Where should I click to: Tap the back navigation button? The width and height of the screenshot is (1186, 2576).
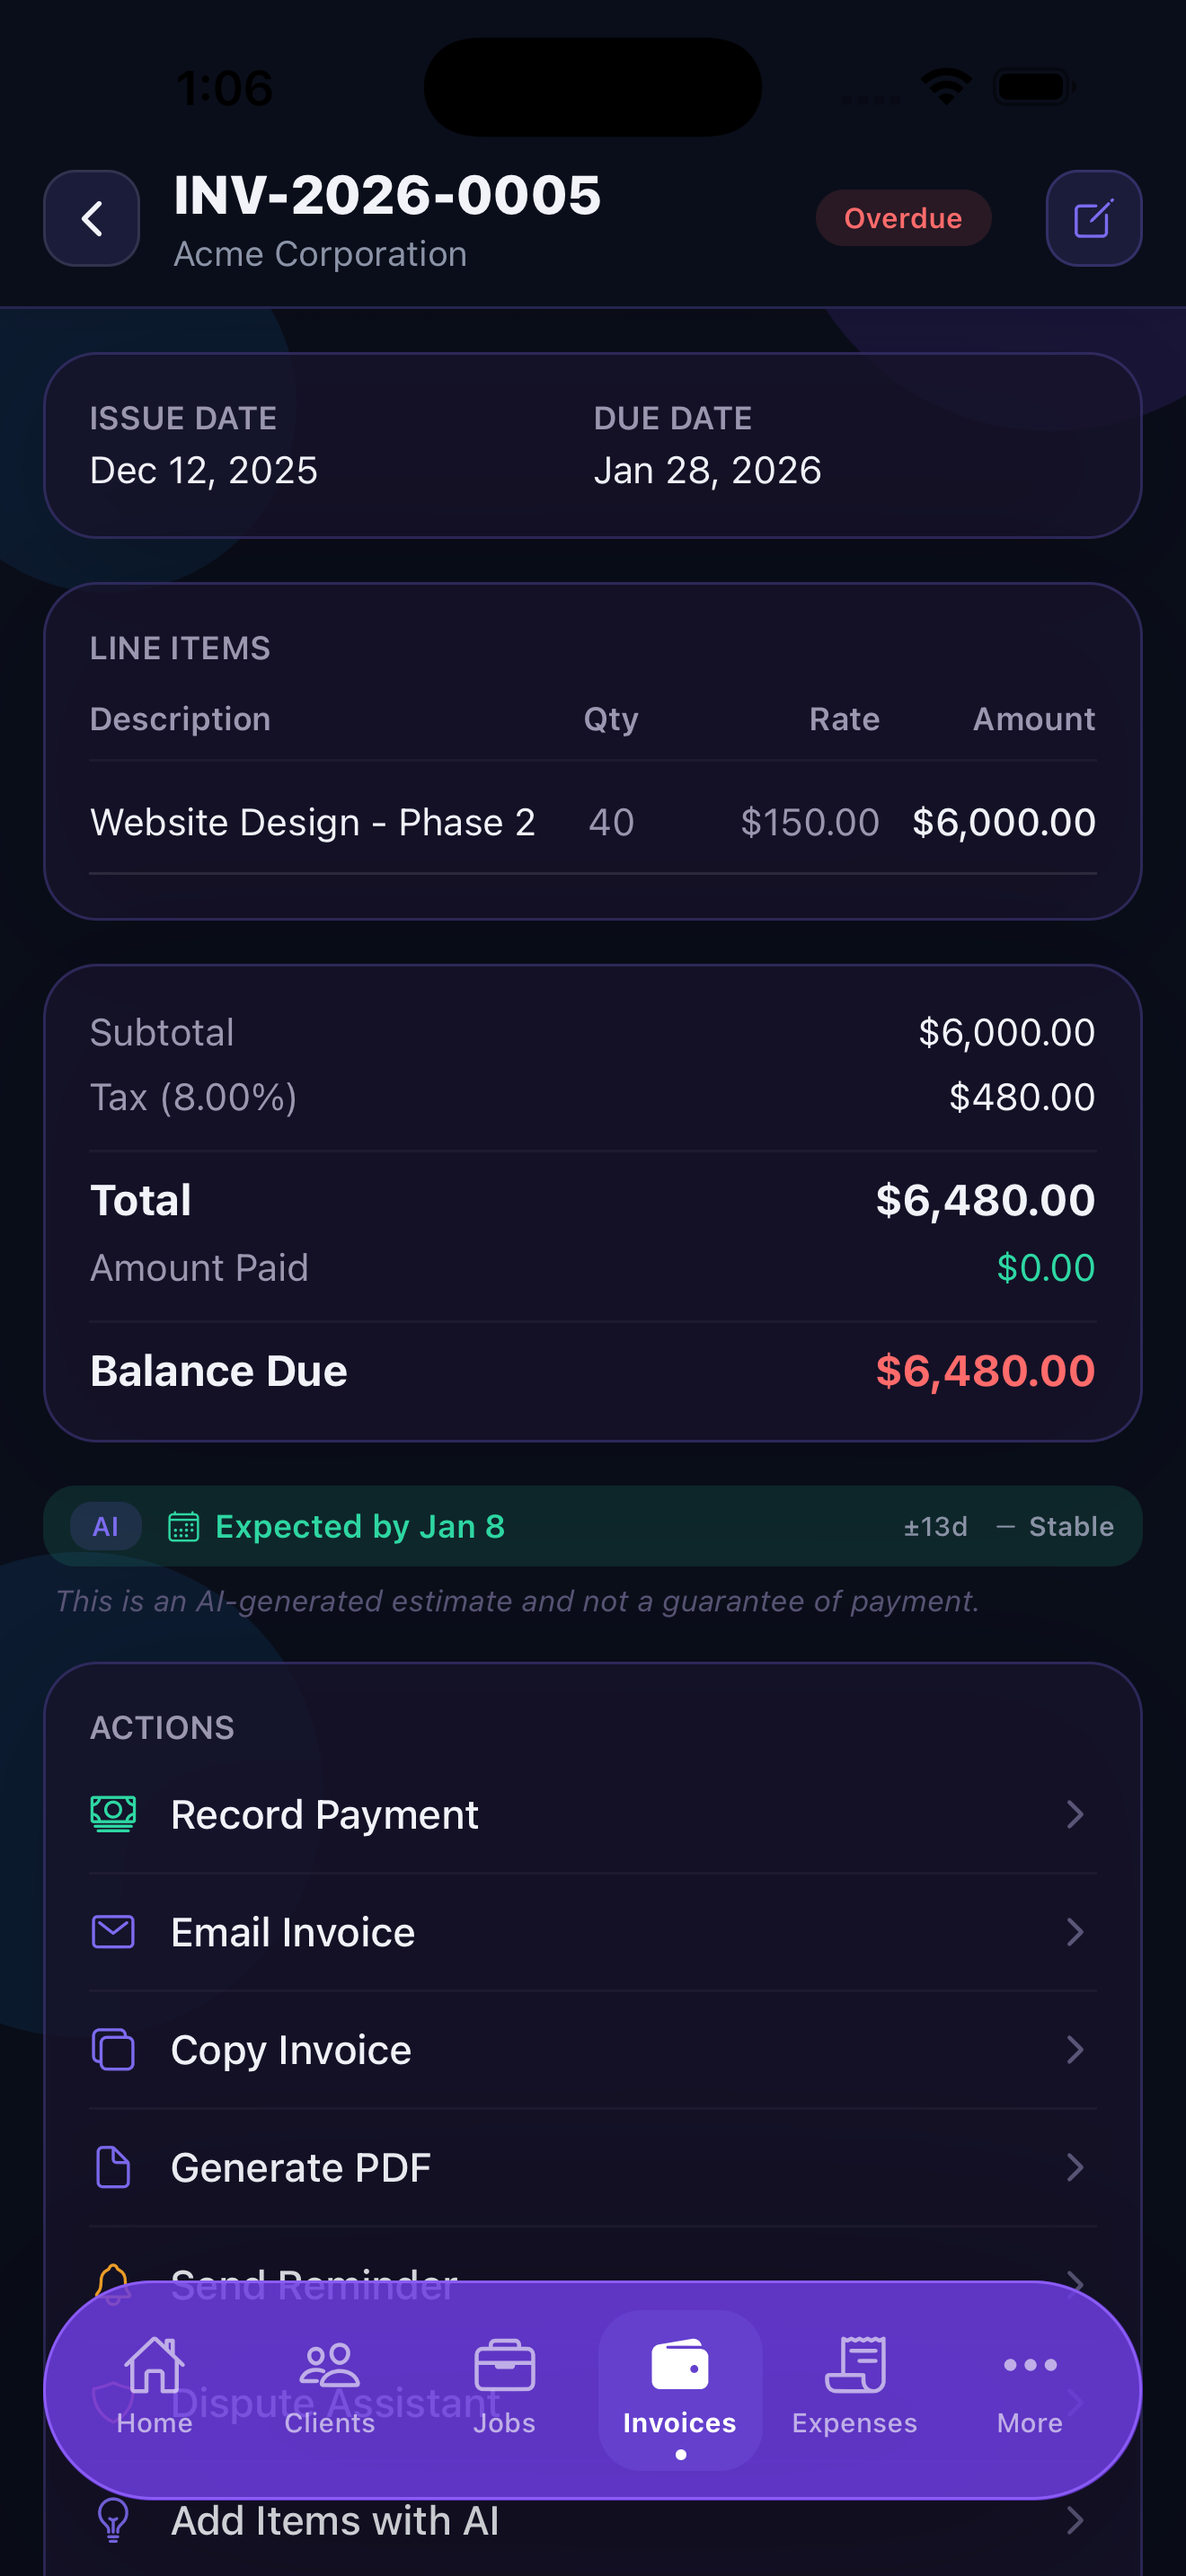(x=91, y=218)
